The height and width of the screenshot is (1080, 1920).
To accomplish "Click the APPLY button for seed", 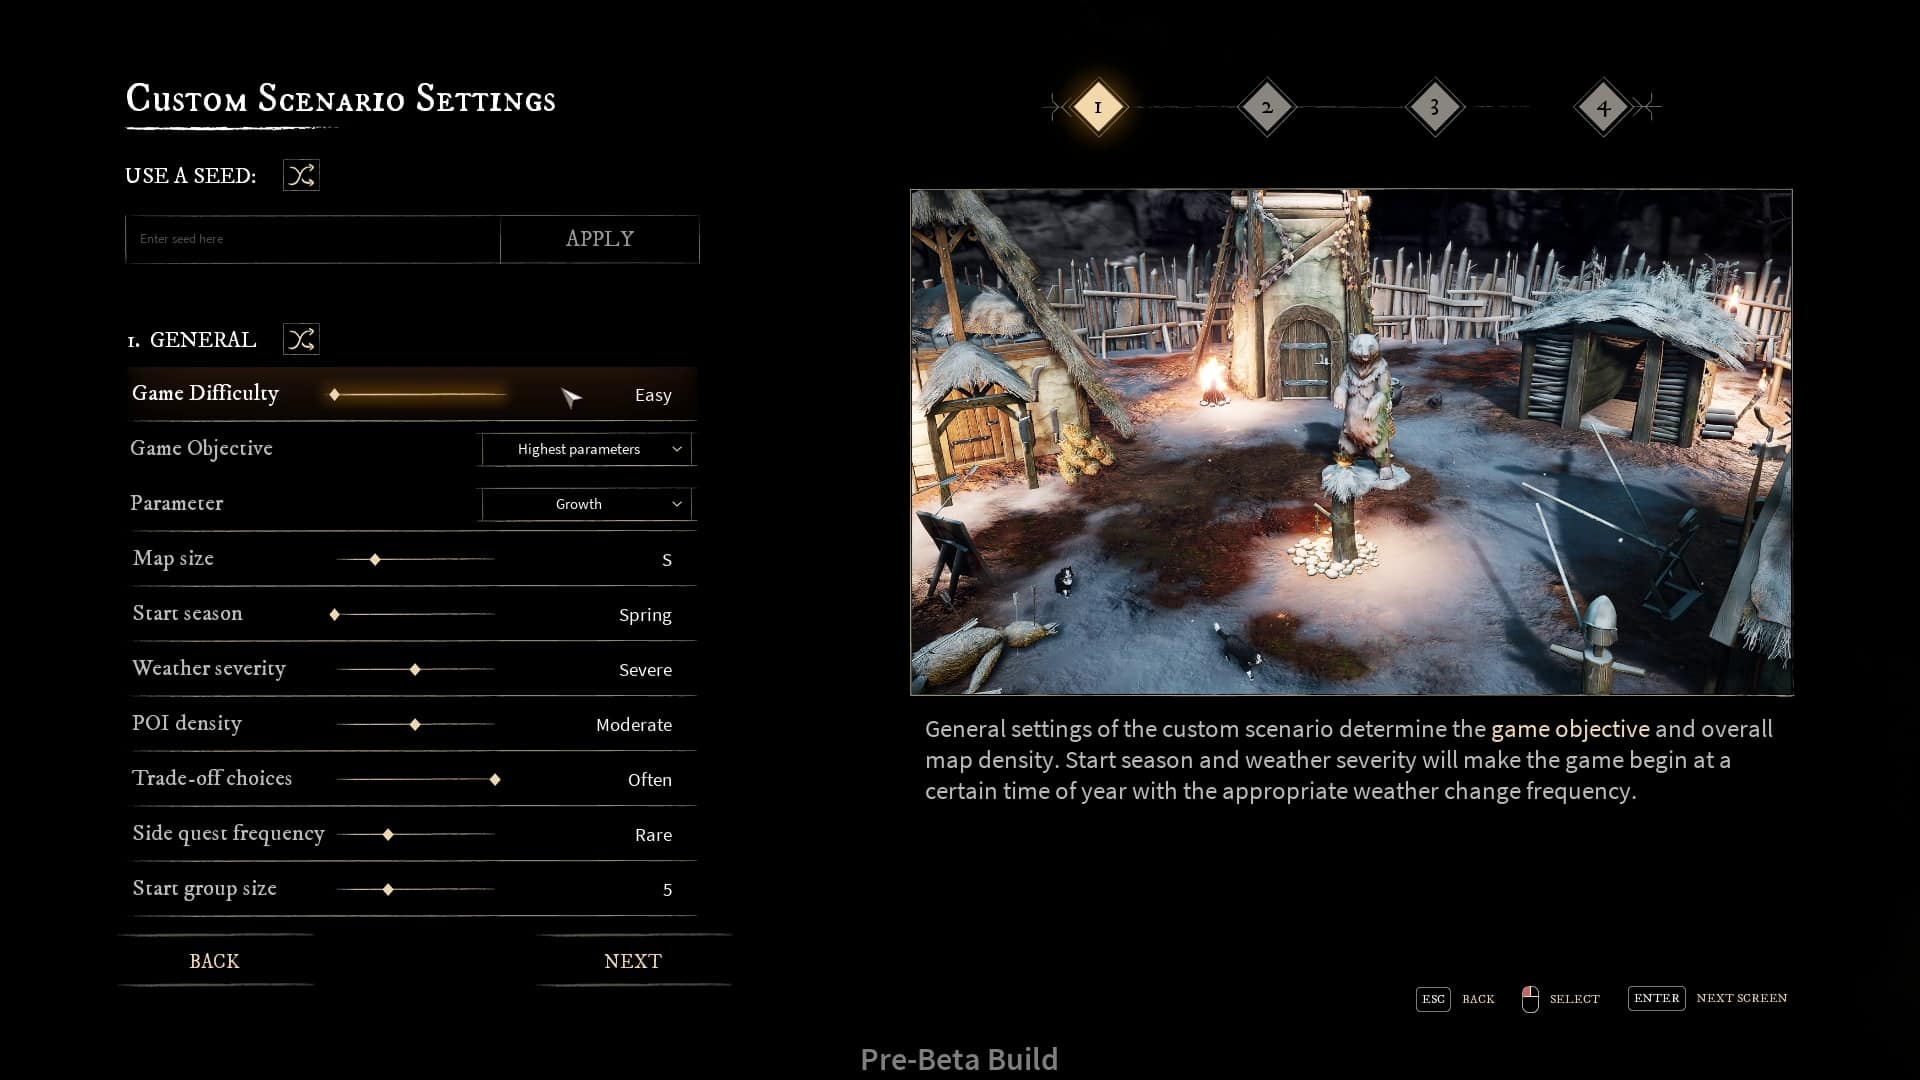I will tap(599, 239).
